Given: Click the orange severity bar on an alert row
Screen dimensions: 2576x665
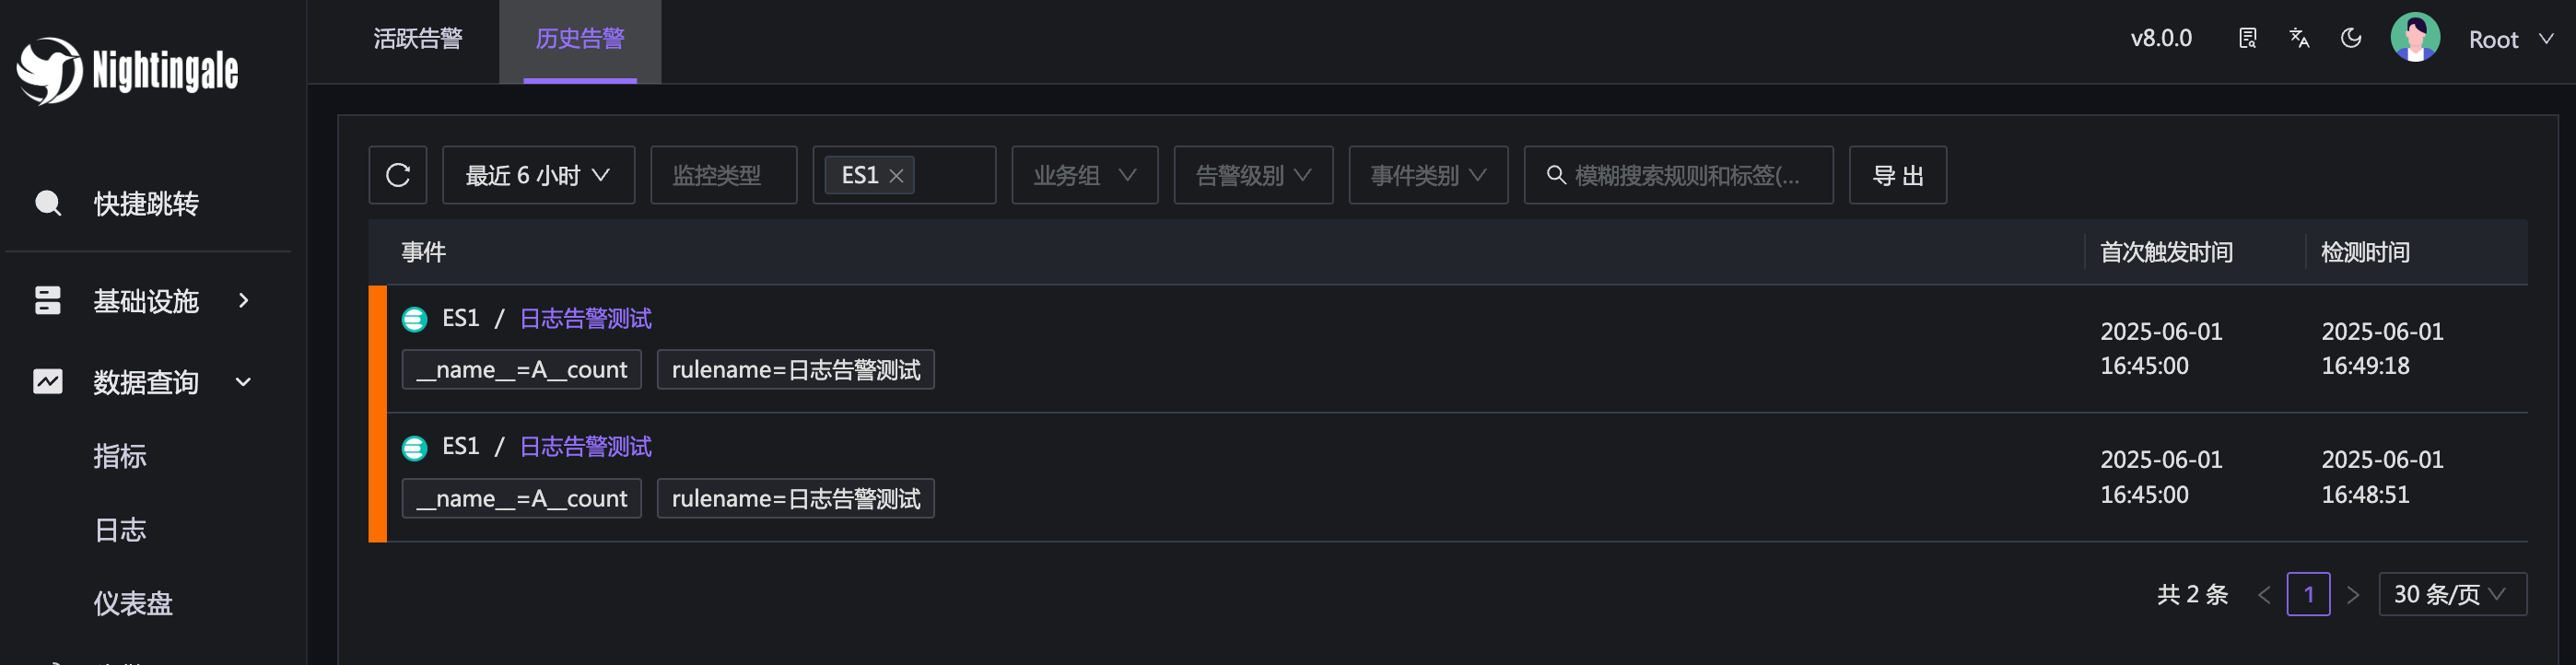Looking at the screenshot, I should pyautogui.click(x=377, y=350).
